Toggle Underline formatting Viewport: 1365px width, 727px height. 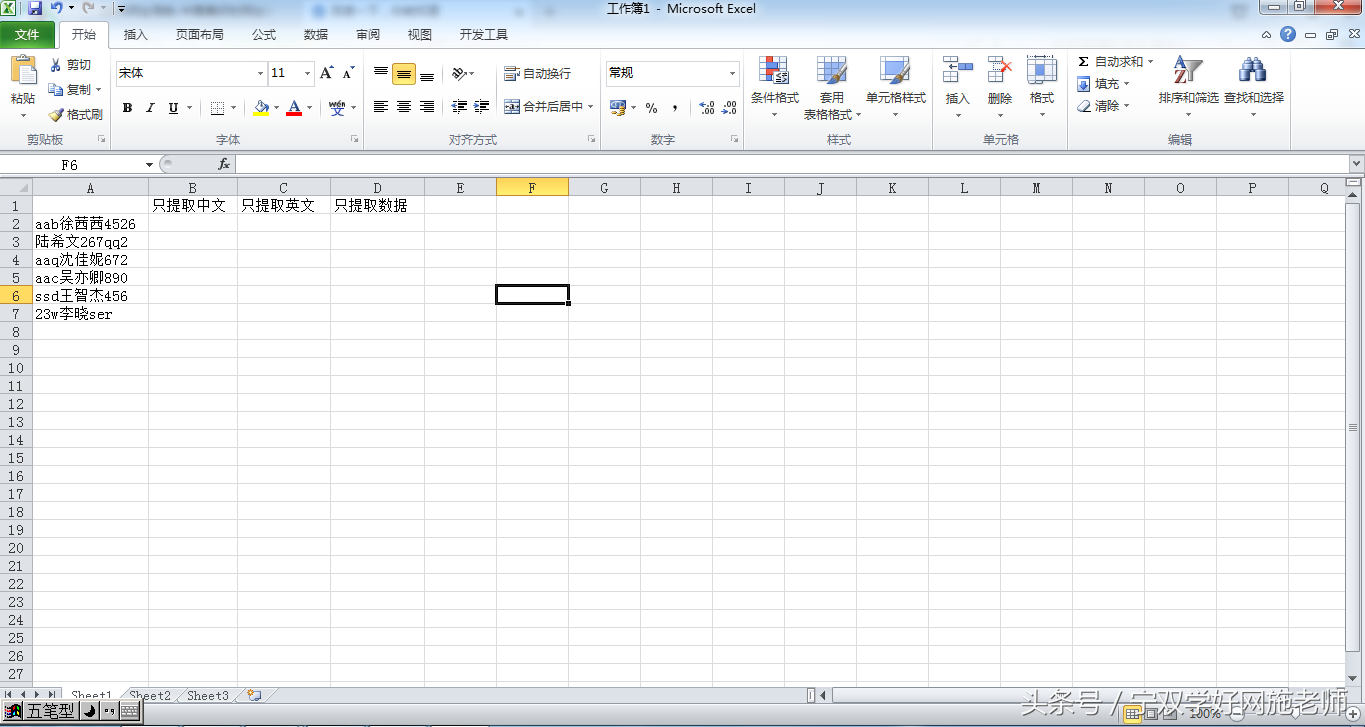[173, 108]
